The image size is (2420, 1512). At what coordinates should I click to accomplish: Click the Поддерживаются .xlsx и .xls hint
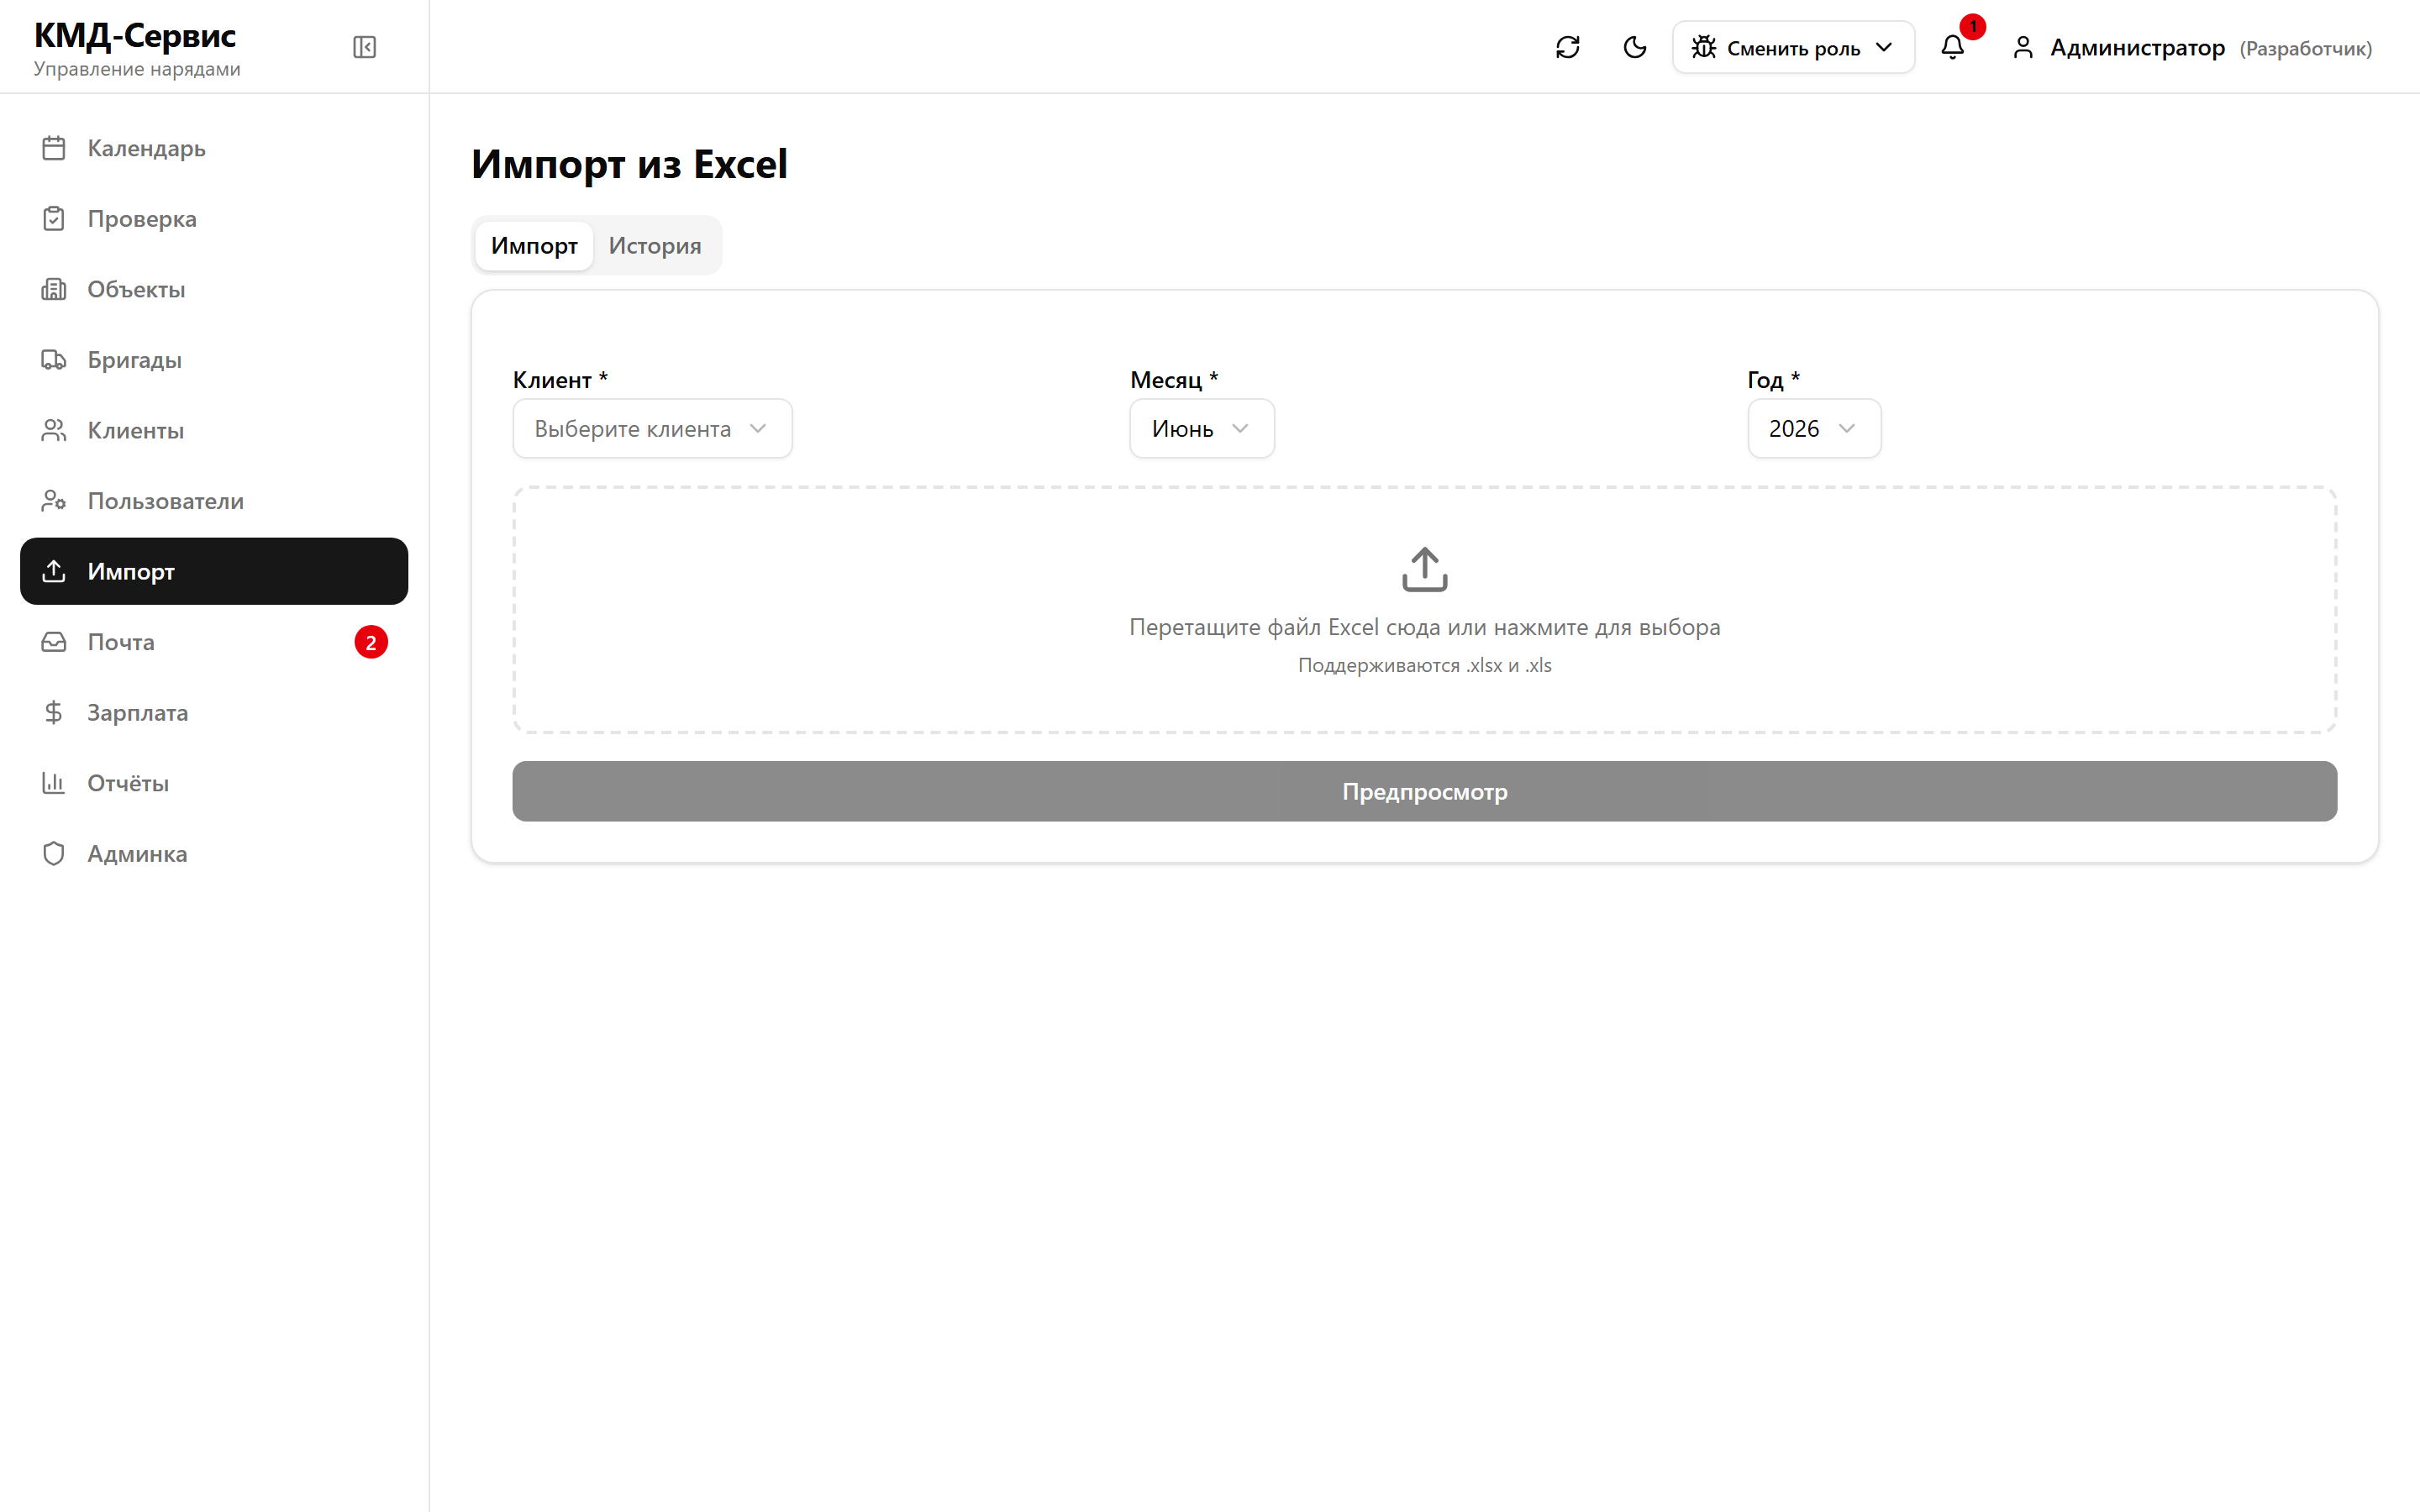[x=1424, y=665]
